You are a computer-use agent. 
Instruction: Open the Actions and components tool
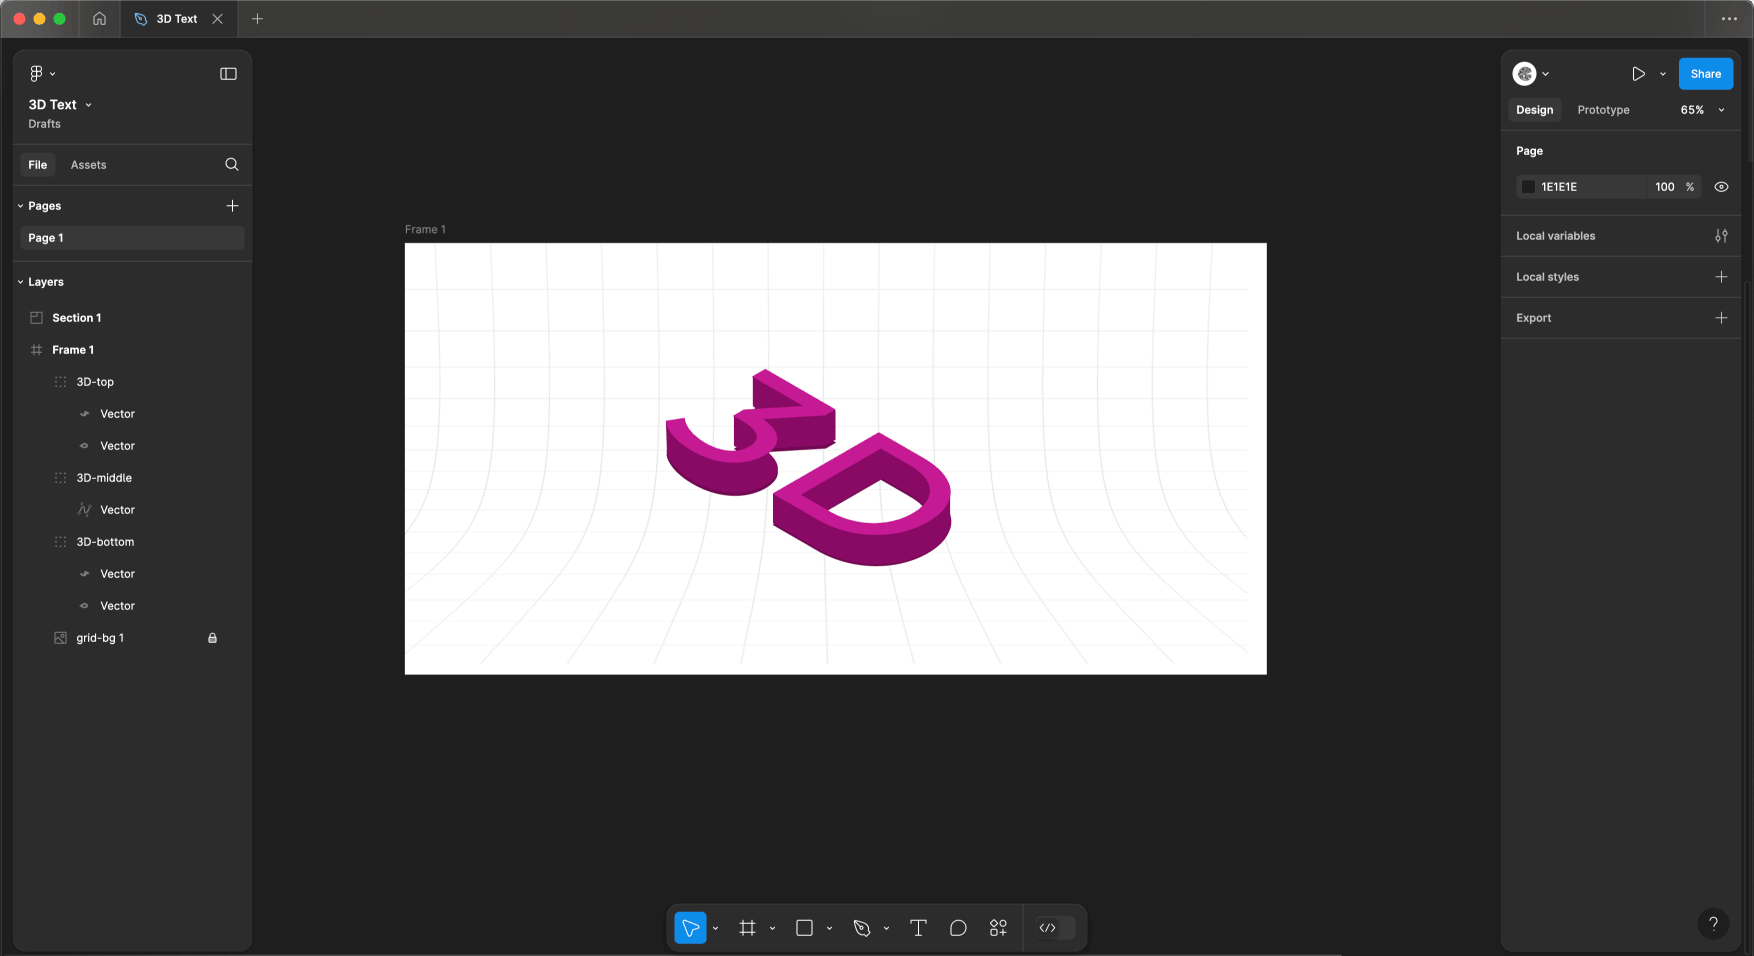[998, 928]
